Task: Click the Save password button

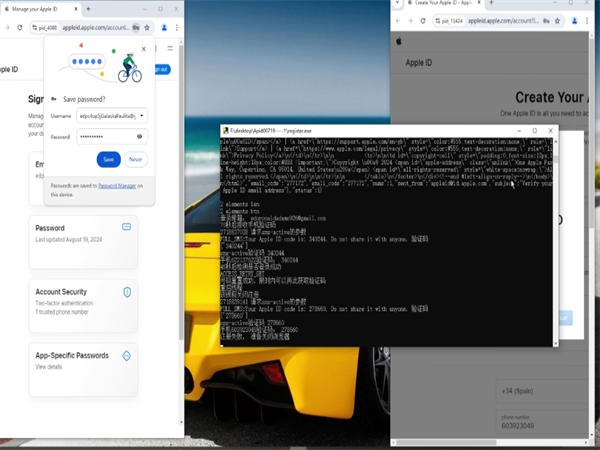Action: [108, 159]
